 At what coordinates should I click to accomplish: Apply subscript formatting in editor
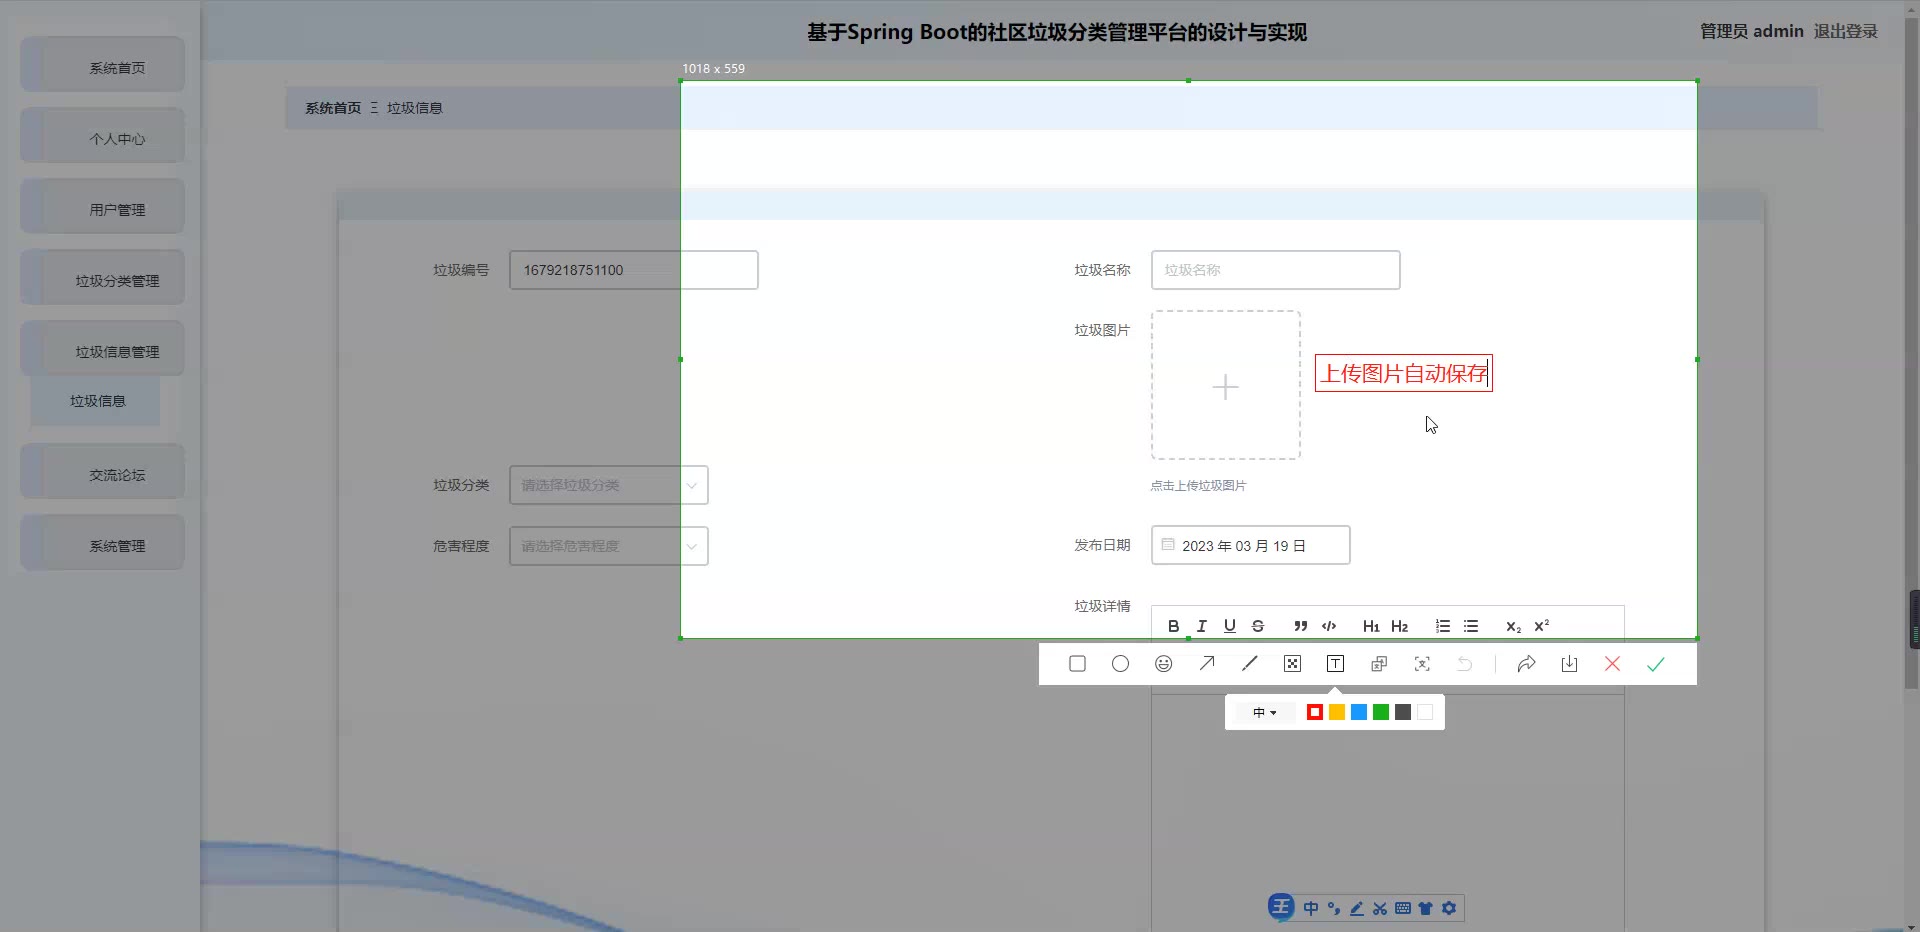pos(1514,626)
